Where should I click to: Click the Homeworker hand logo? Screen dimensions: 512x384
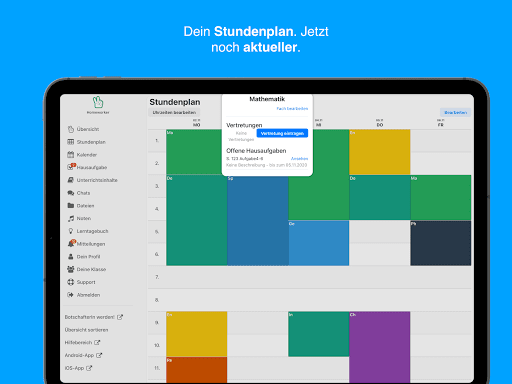coord(98,102)
